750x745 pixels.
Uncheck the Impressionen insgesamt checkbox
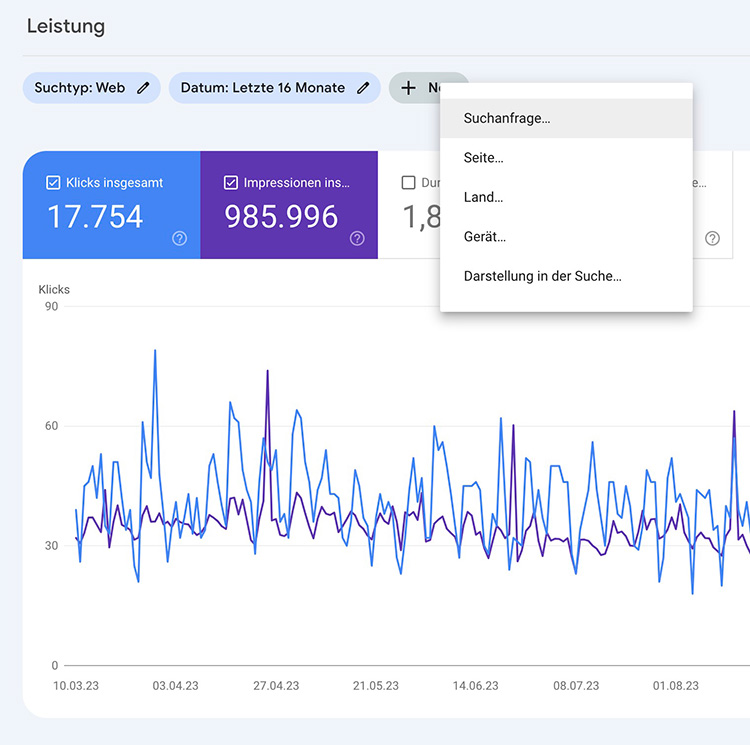pyautogui.click(x=231, y=183)
